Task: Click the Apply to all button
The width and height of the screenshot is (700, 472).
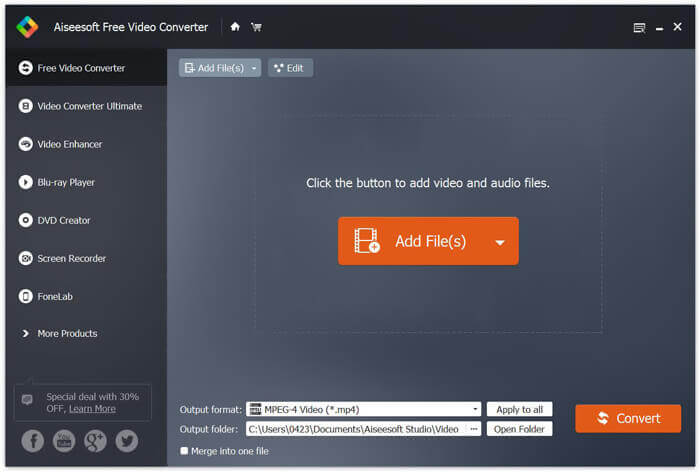Action: 519,409
